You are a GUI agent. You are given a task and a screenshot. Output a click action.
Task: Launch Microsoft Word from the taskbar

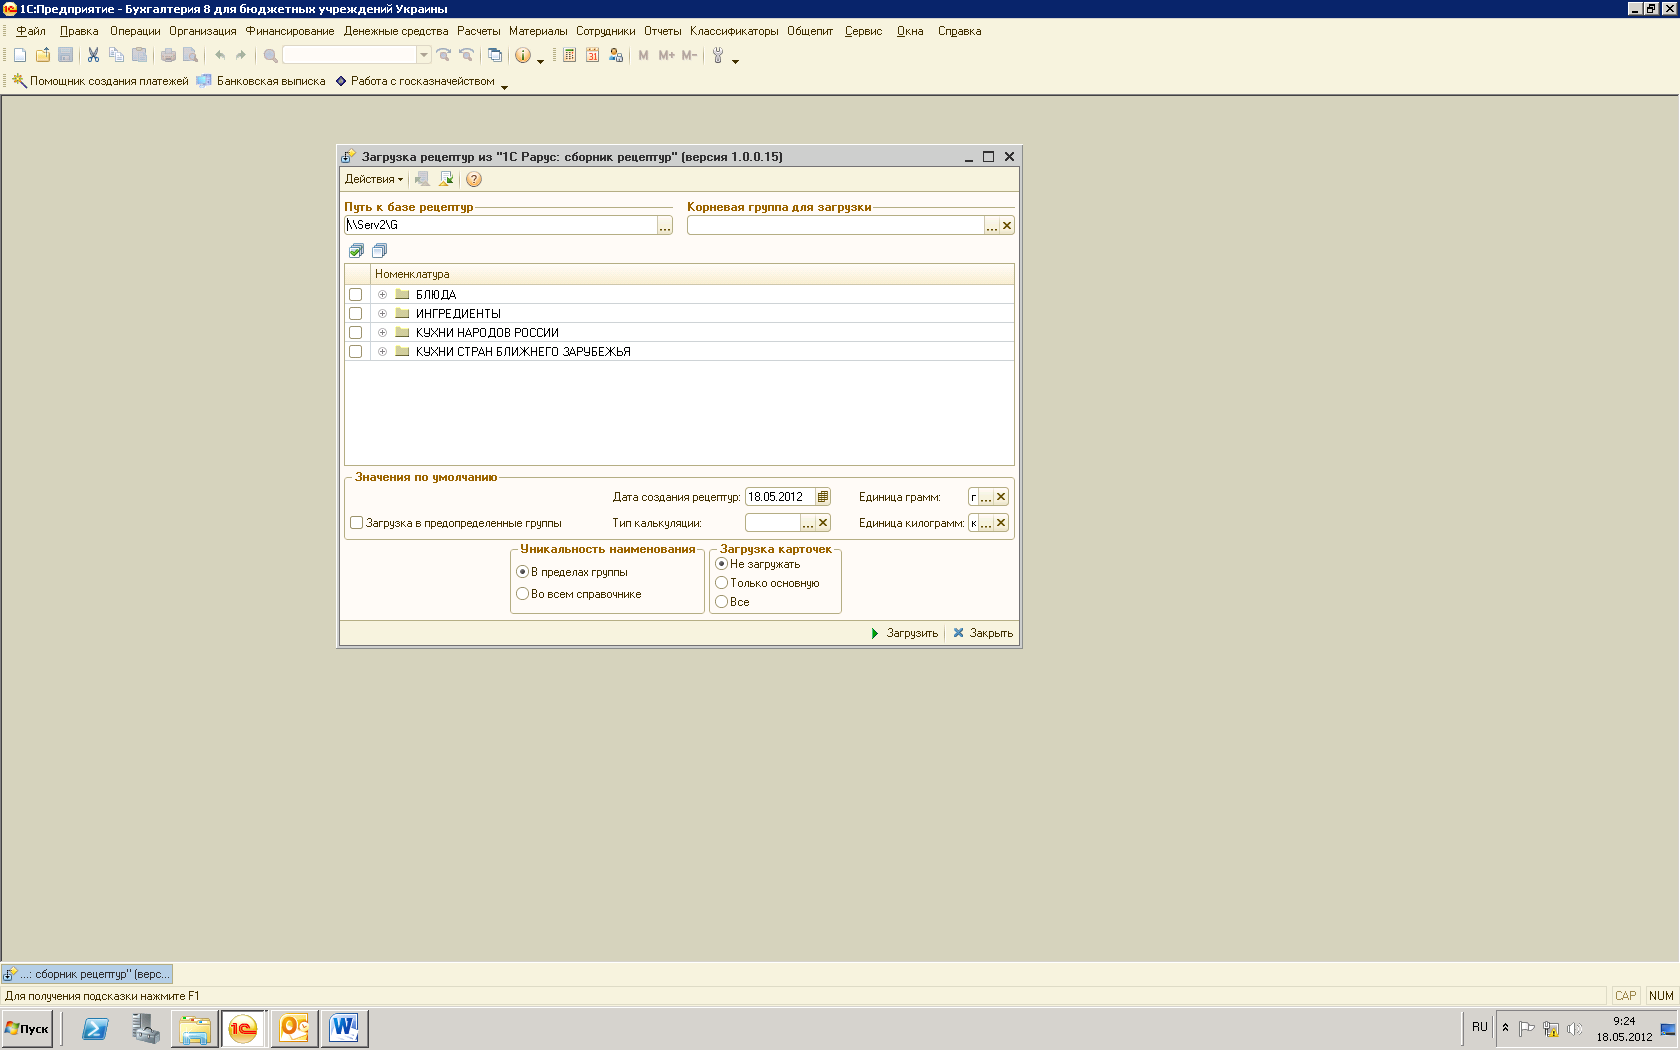click(344, 1028)
